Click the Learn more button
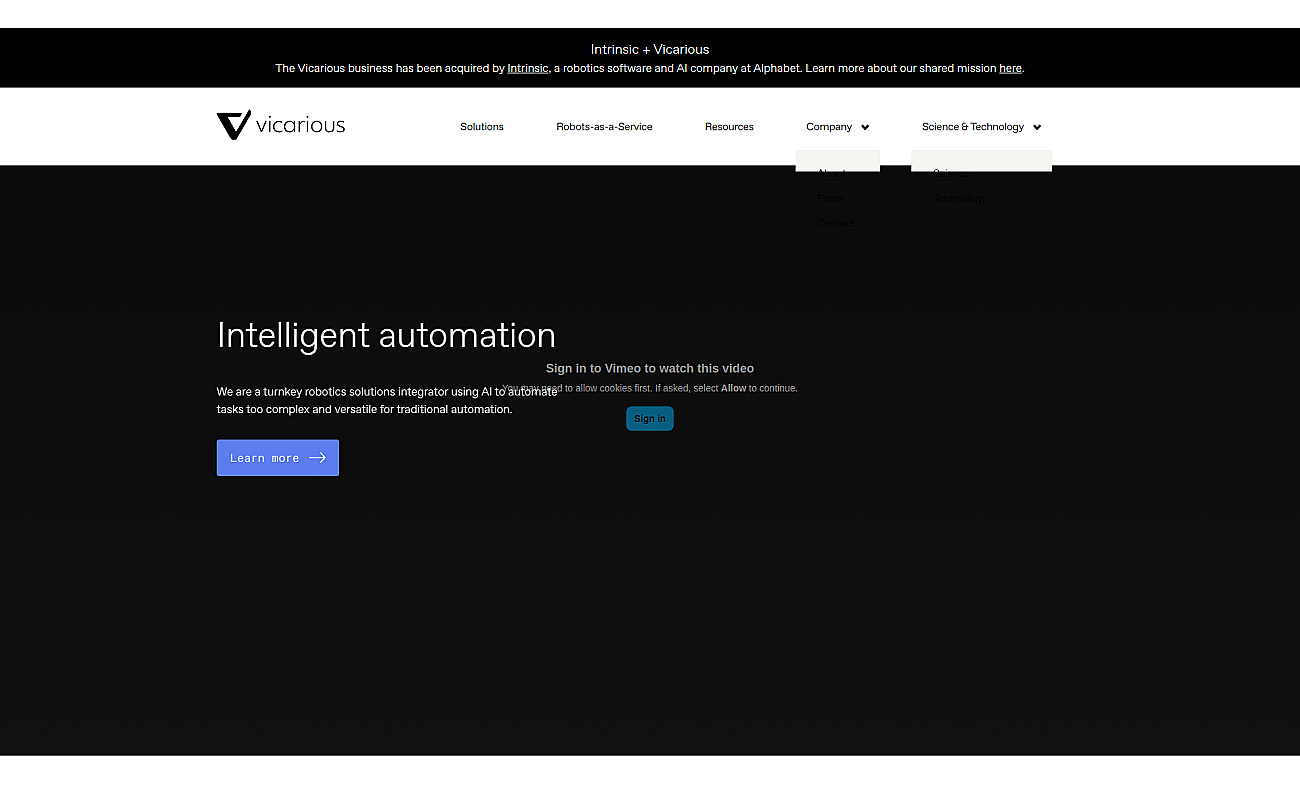The width and height of the screenshot is (1300, 788). point(278,458)
